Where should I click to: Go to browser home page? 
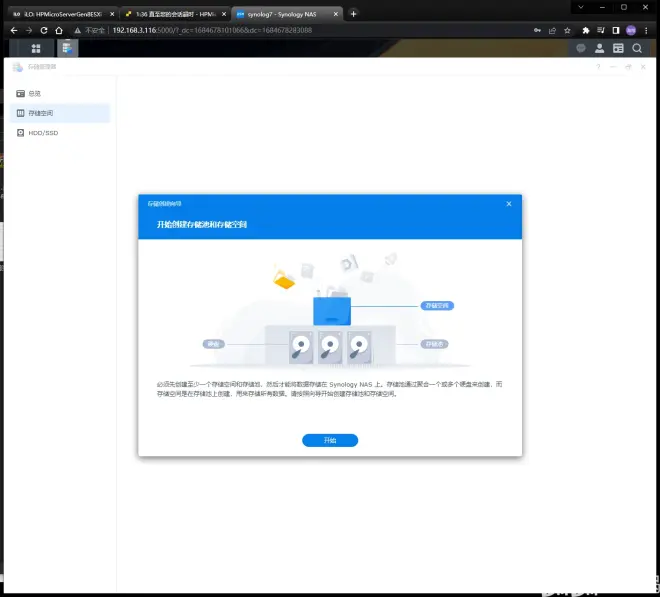[x=59, y=30]
